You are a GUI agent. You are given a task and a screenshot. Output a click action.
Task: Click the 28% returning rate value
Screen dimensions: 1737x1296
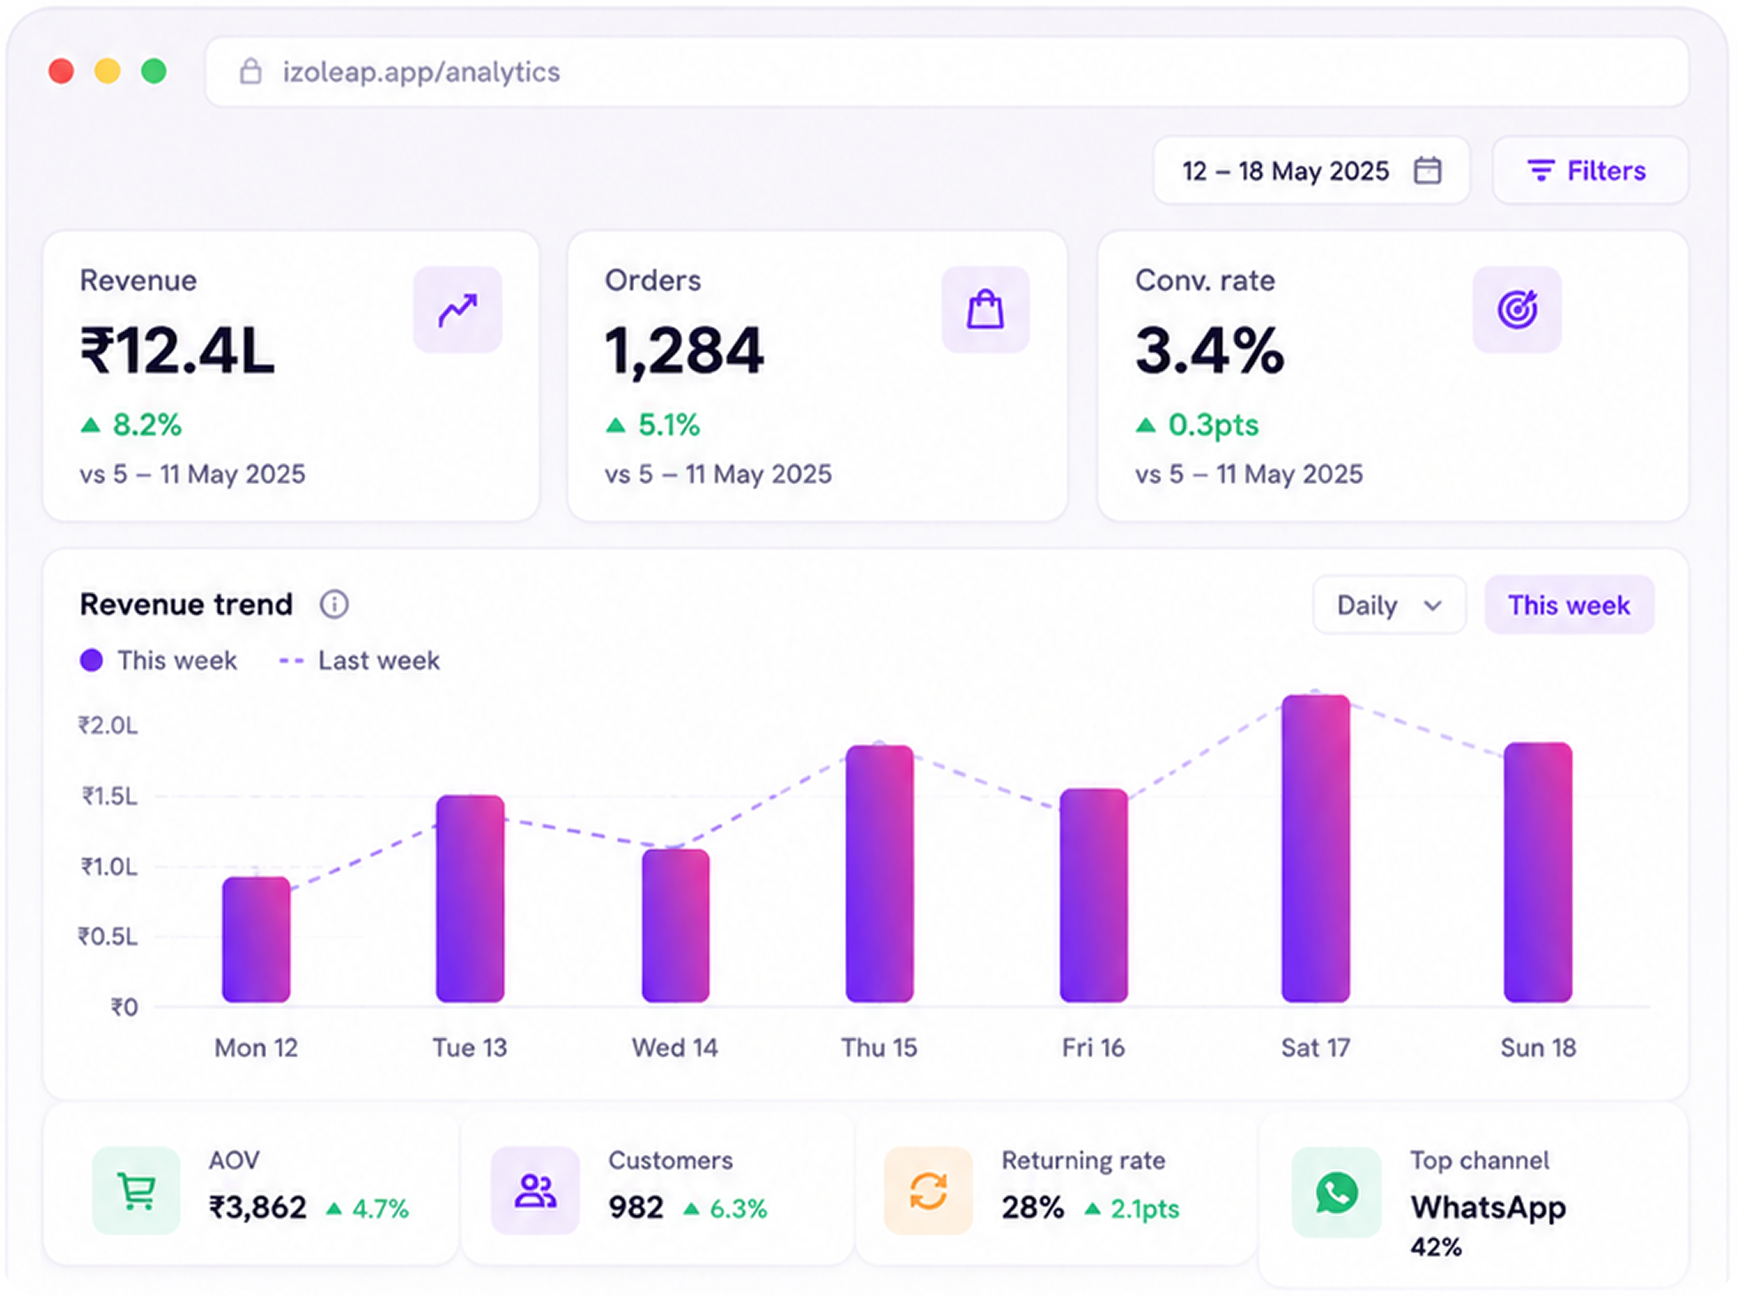pyautogui.click(x=1033, y=1208)
